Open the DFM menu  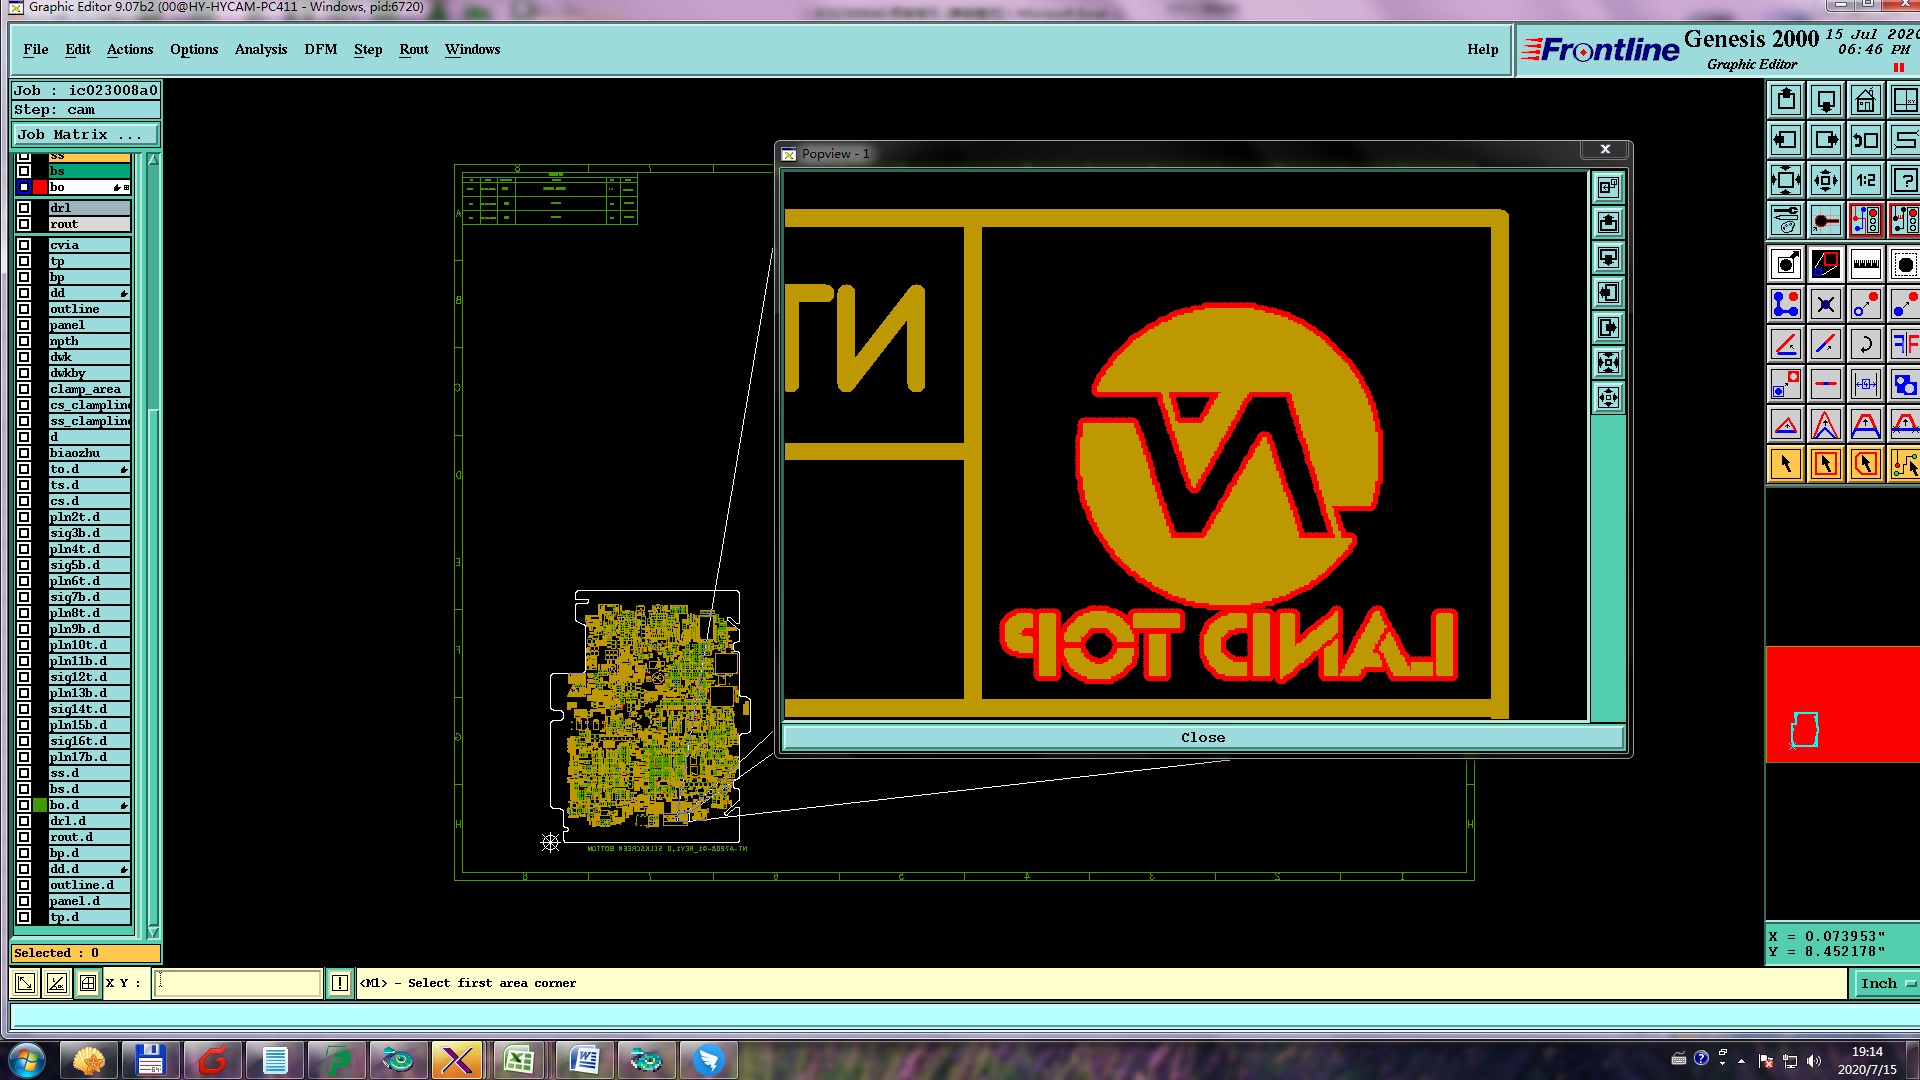pyautogui.click(x=320, y=49)
